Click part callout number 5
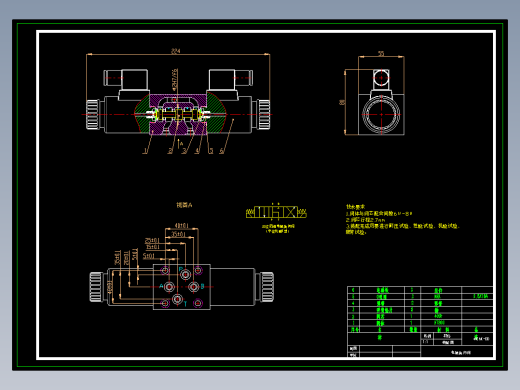This screenshot has width=520, height=390. [211, 151]
